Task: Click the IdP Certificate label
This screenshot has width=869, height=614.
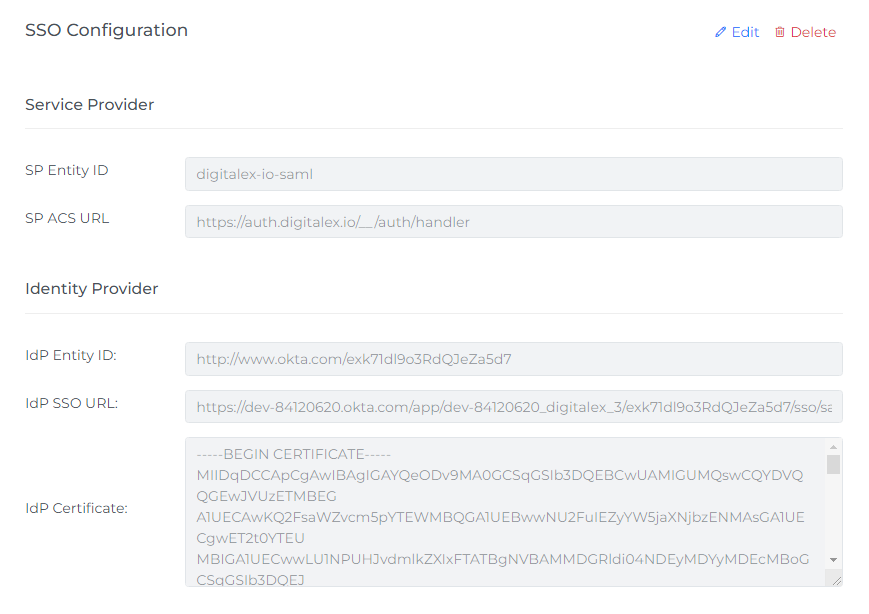Action: 76,508
